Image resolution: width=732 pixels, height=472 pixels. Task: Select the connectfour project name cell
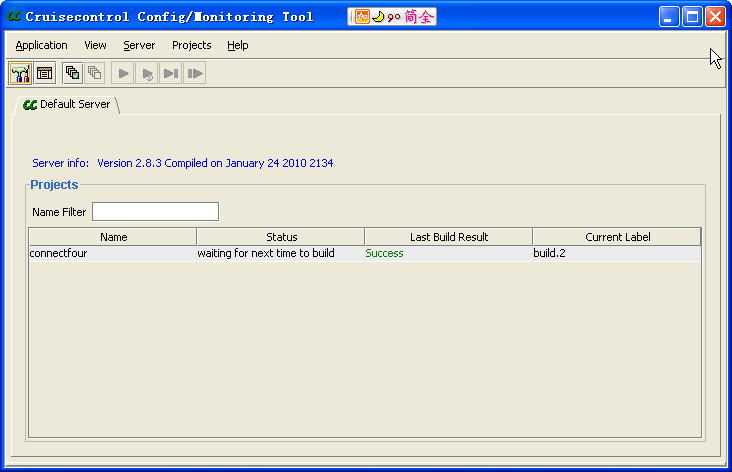tap(113, 254)
